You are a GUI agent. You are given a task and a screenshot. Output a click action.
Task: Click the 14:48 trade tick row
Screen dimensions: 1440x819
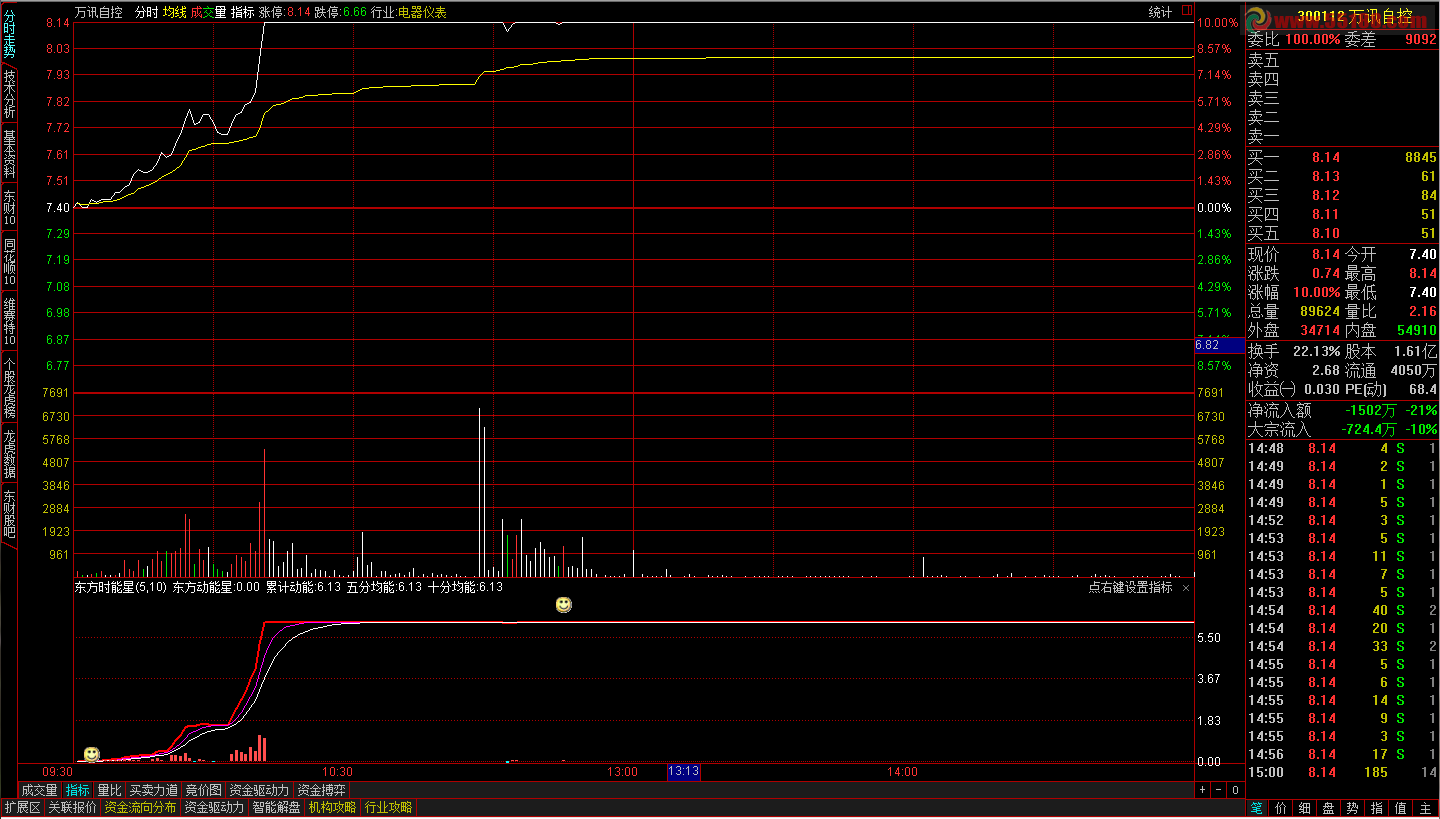coord(1342,448)
